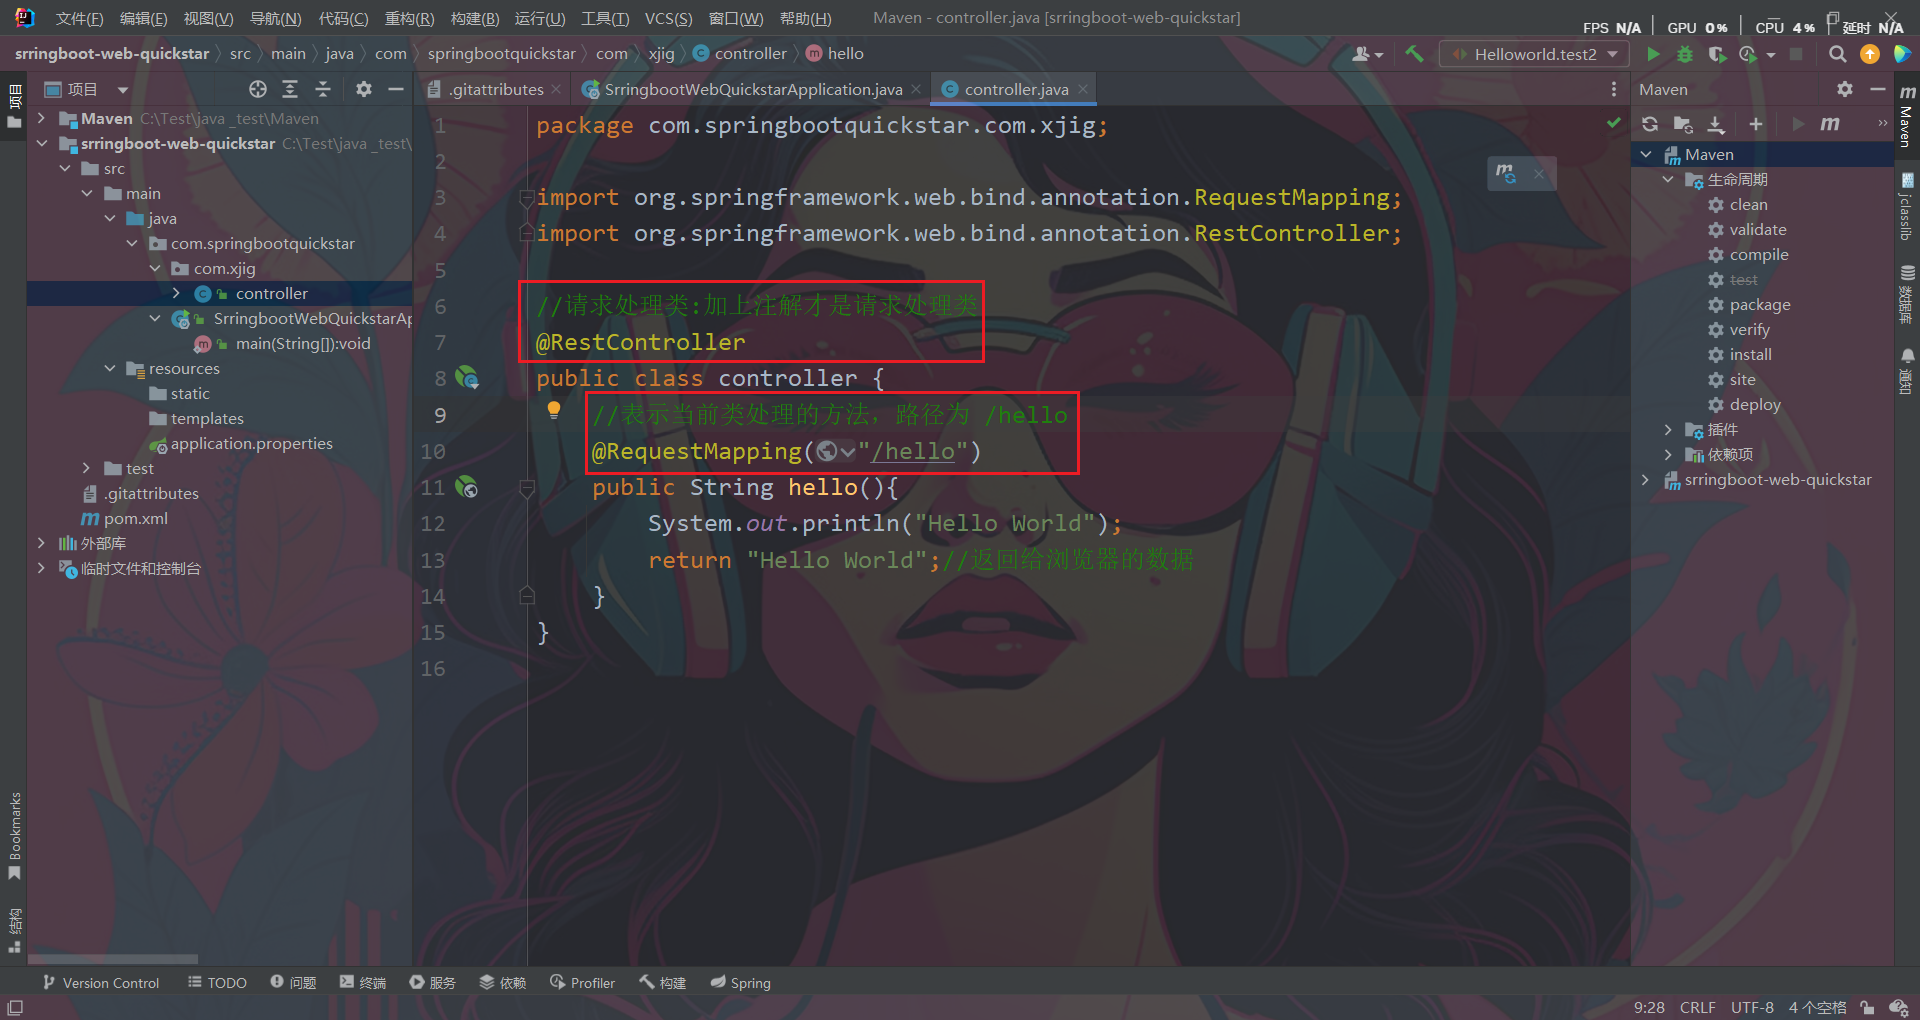
Task: Click the Reload All Maven Projects icon
Action: [x=1650, y=124]
